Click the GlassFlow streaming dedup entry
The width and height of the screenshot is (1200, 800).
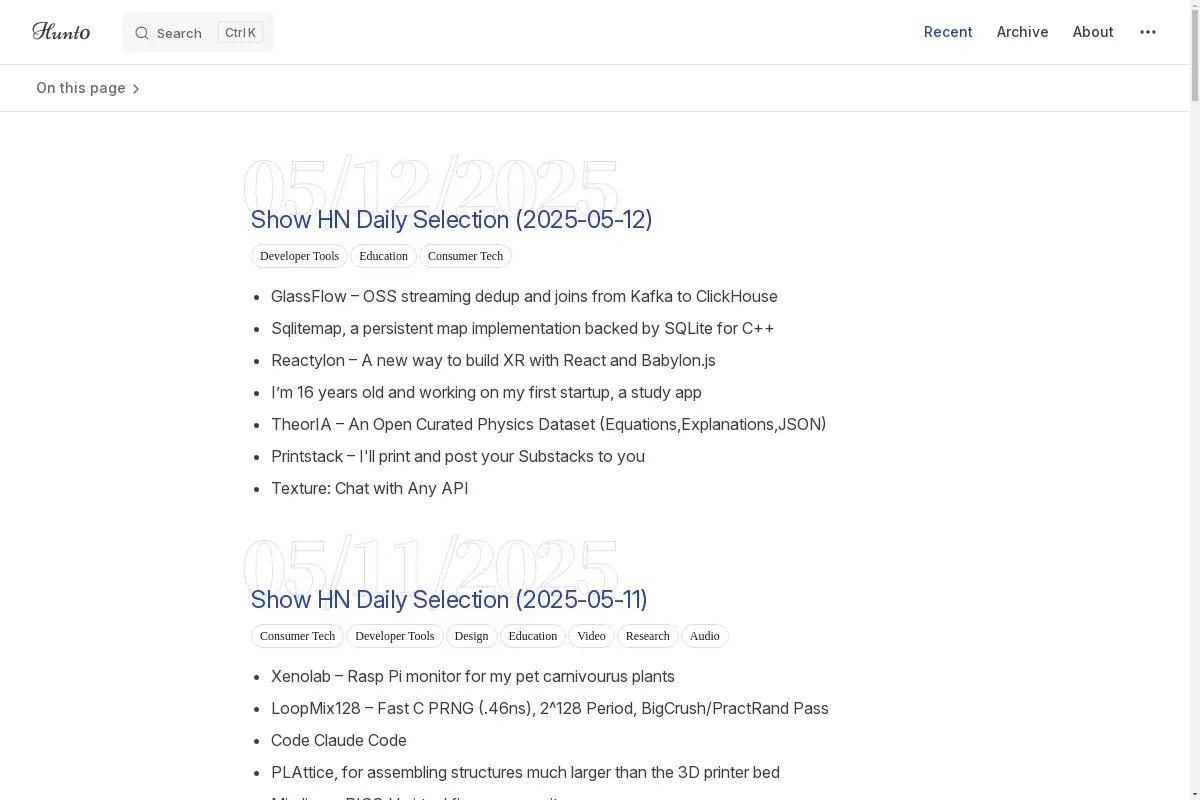point(524,296)
